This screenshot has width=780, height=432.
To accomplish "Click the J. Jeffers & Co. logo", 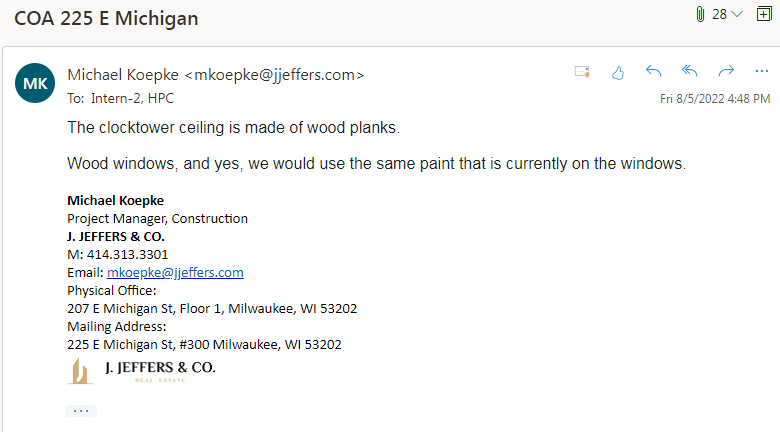I will (141, 370).
